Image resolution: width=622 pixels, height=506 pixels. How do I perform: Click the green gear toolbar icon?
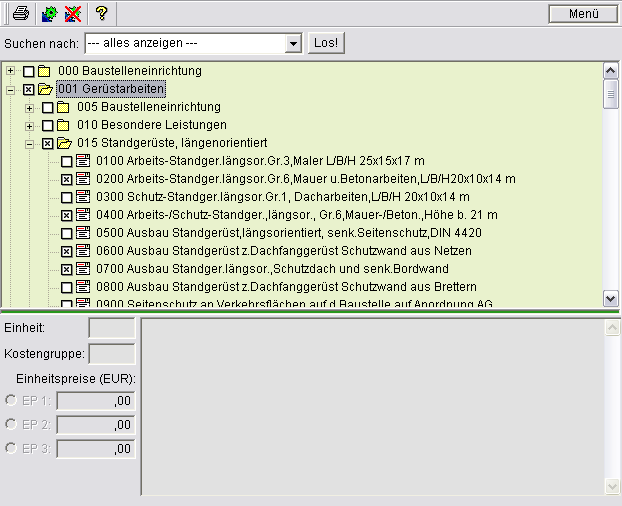click(x=50, y=14)
